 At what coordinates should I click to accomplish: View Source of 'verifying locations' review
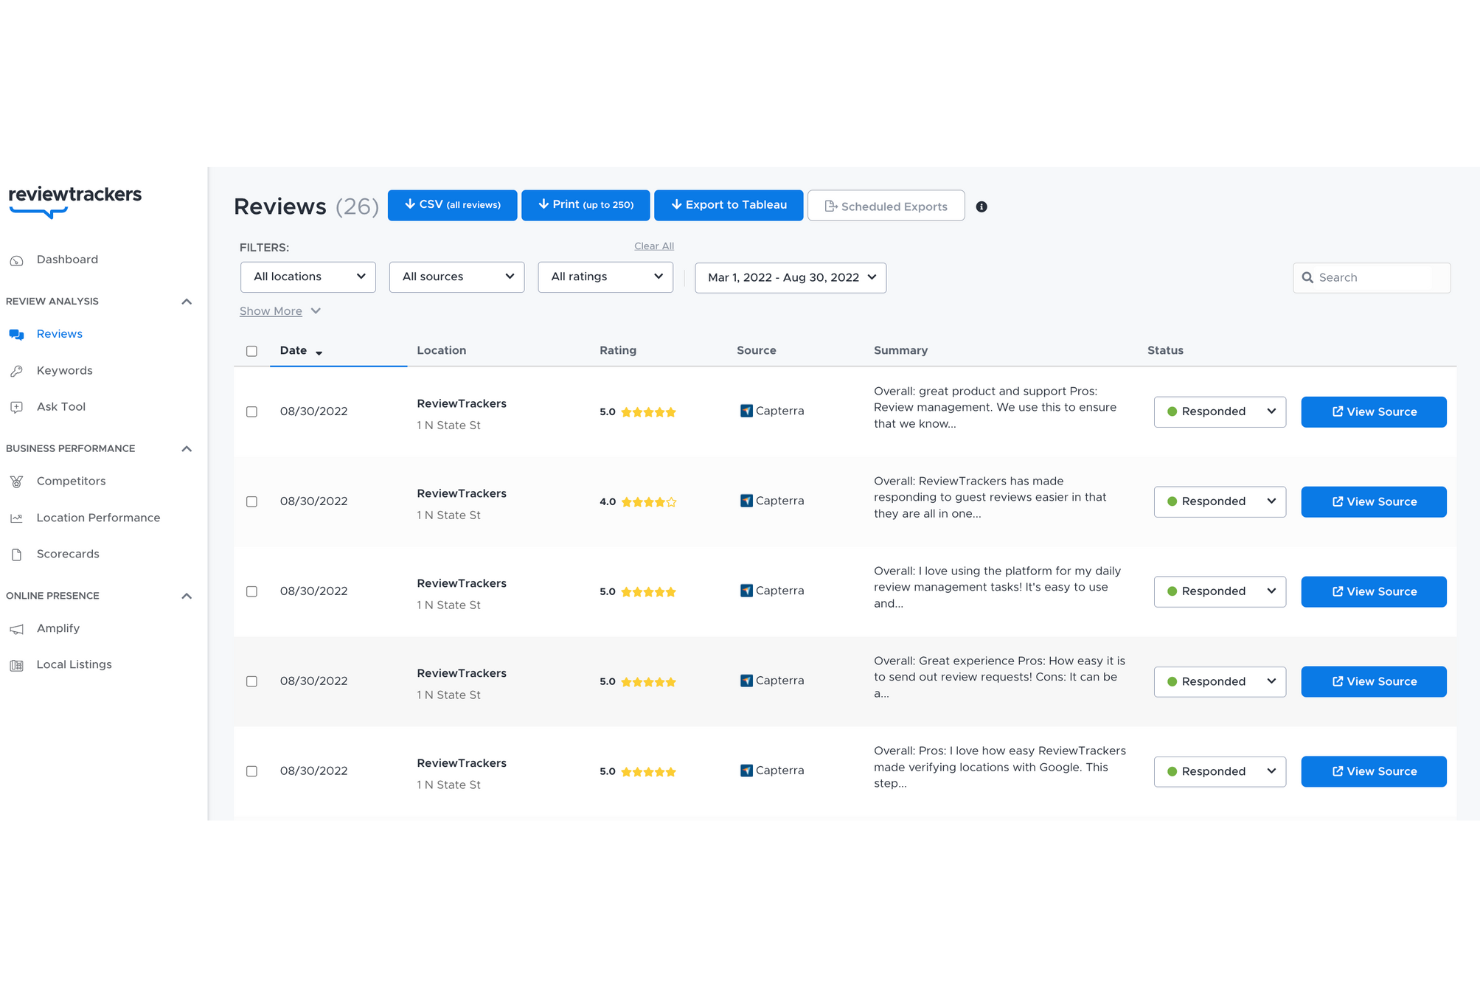1374,772
